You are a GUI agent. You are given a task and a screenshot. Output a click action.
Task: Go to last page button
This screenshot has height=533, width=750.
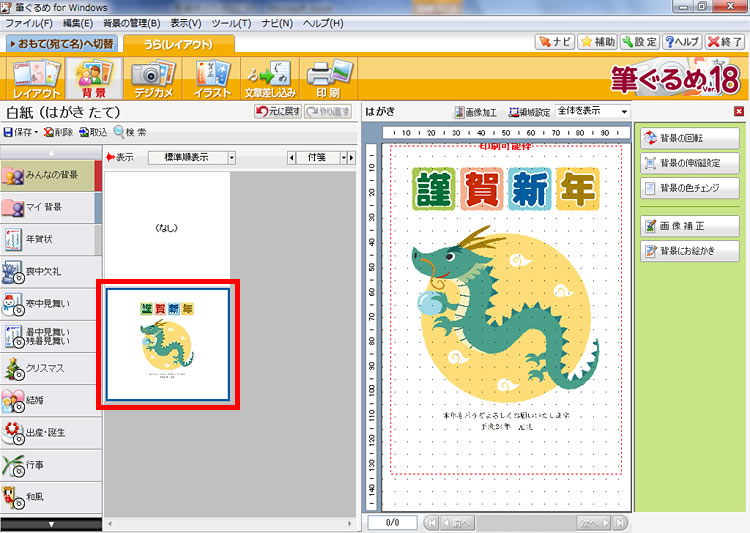click(619, 522)
